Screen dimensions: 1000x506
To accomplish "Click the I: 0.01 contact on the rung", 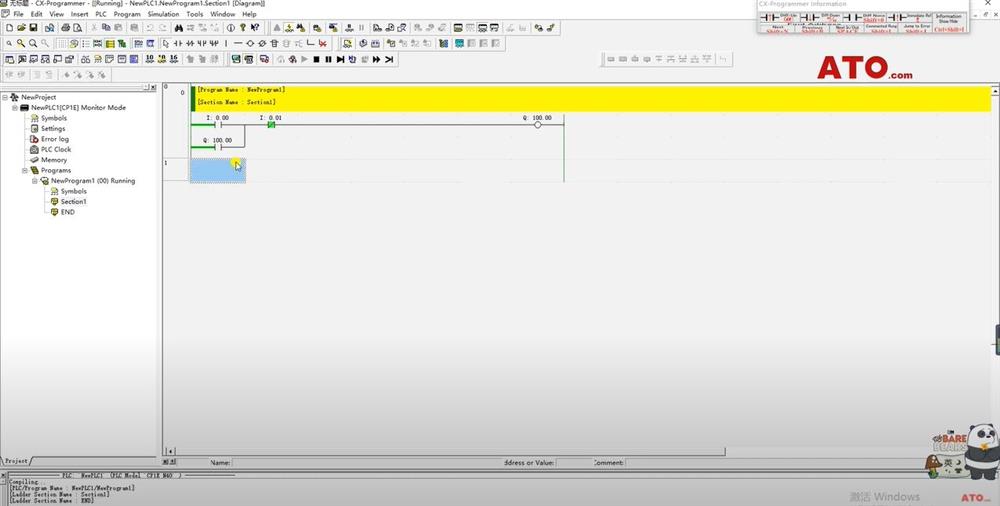I will tap(271, 125).
